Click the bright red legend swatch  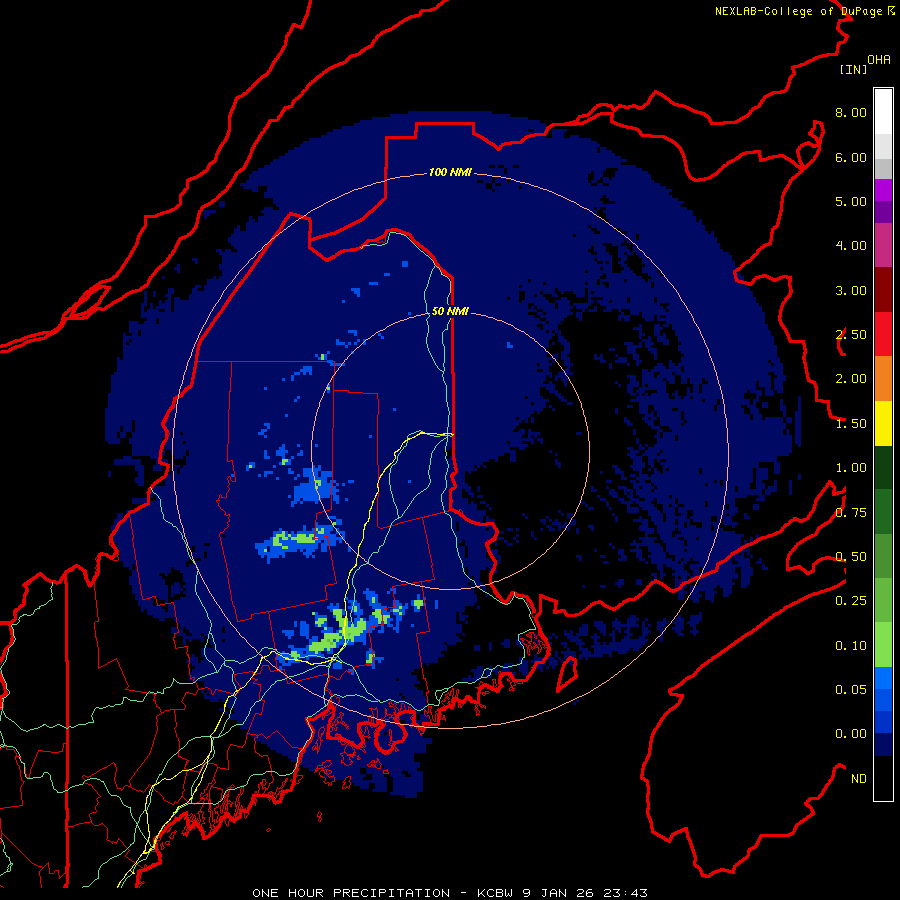(x=883, y=334)
